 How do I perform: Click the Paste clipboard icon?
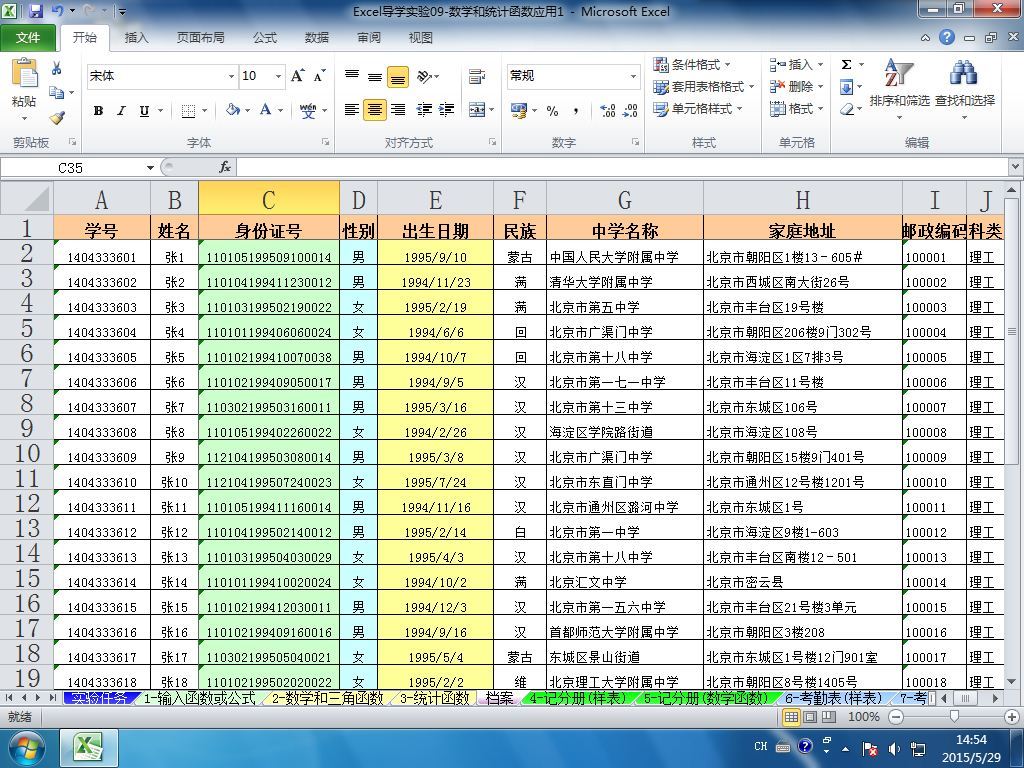24,73
